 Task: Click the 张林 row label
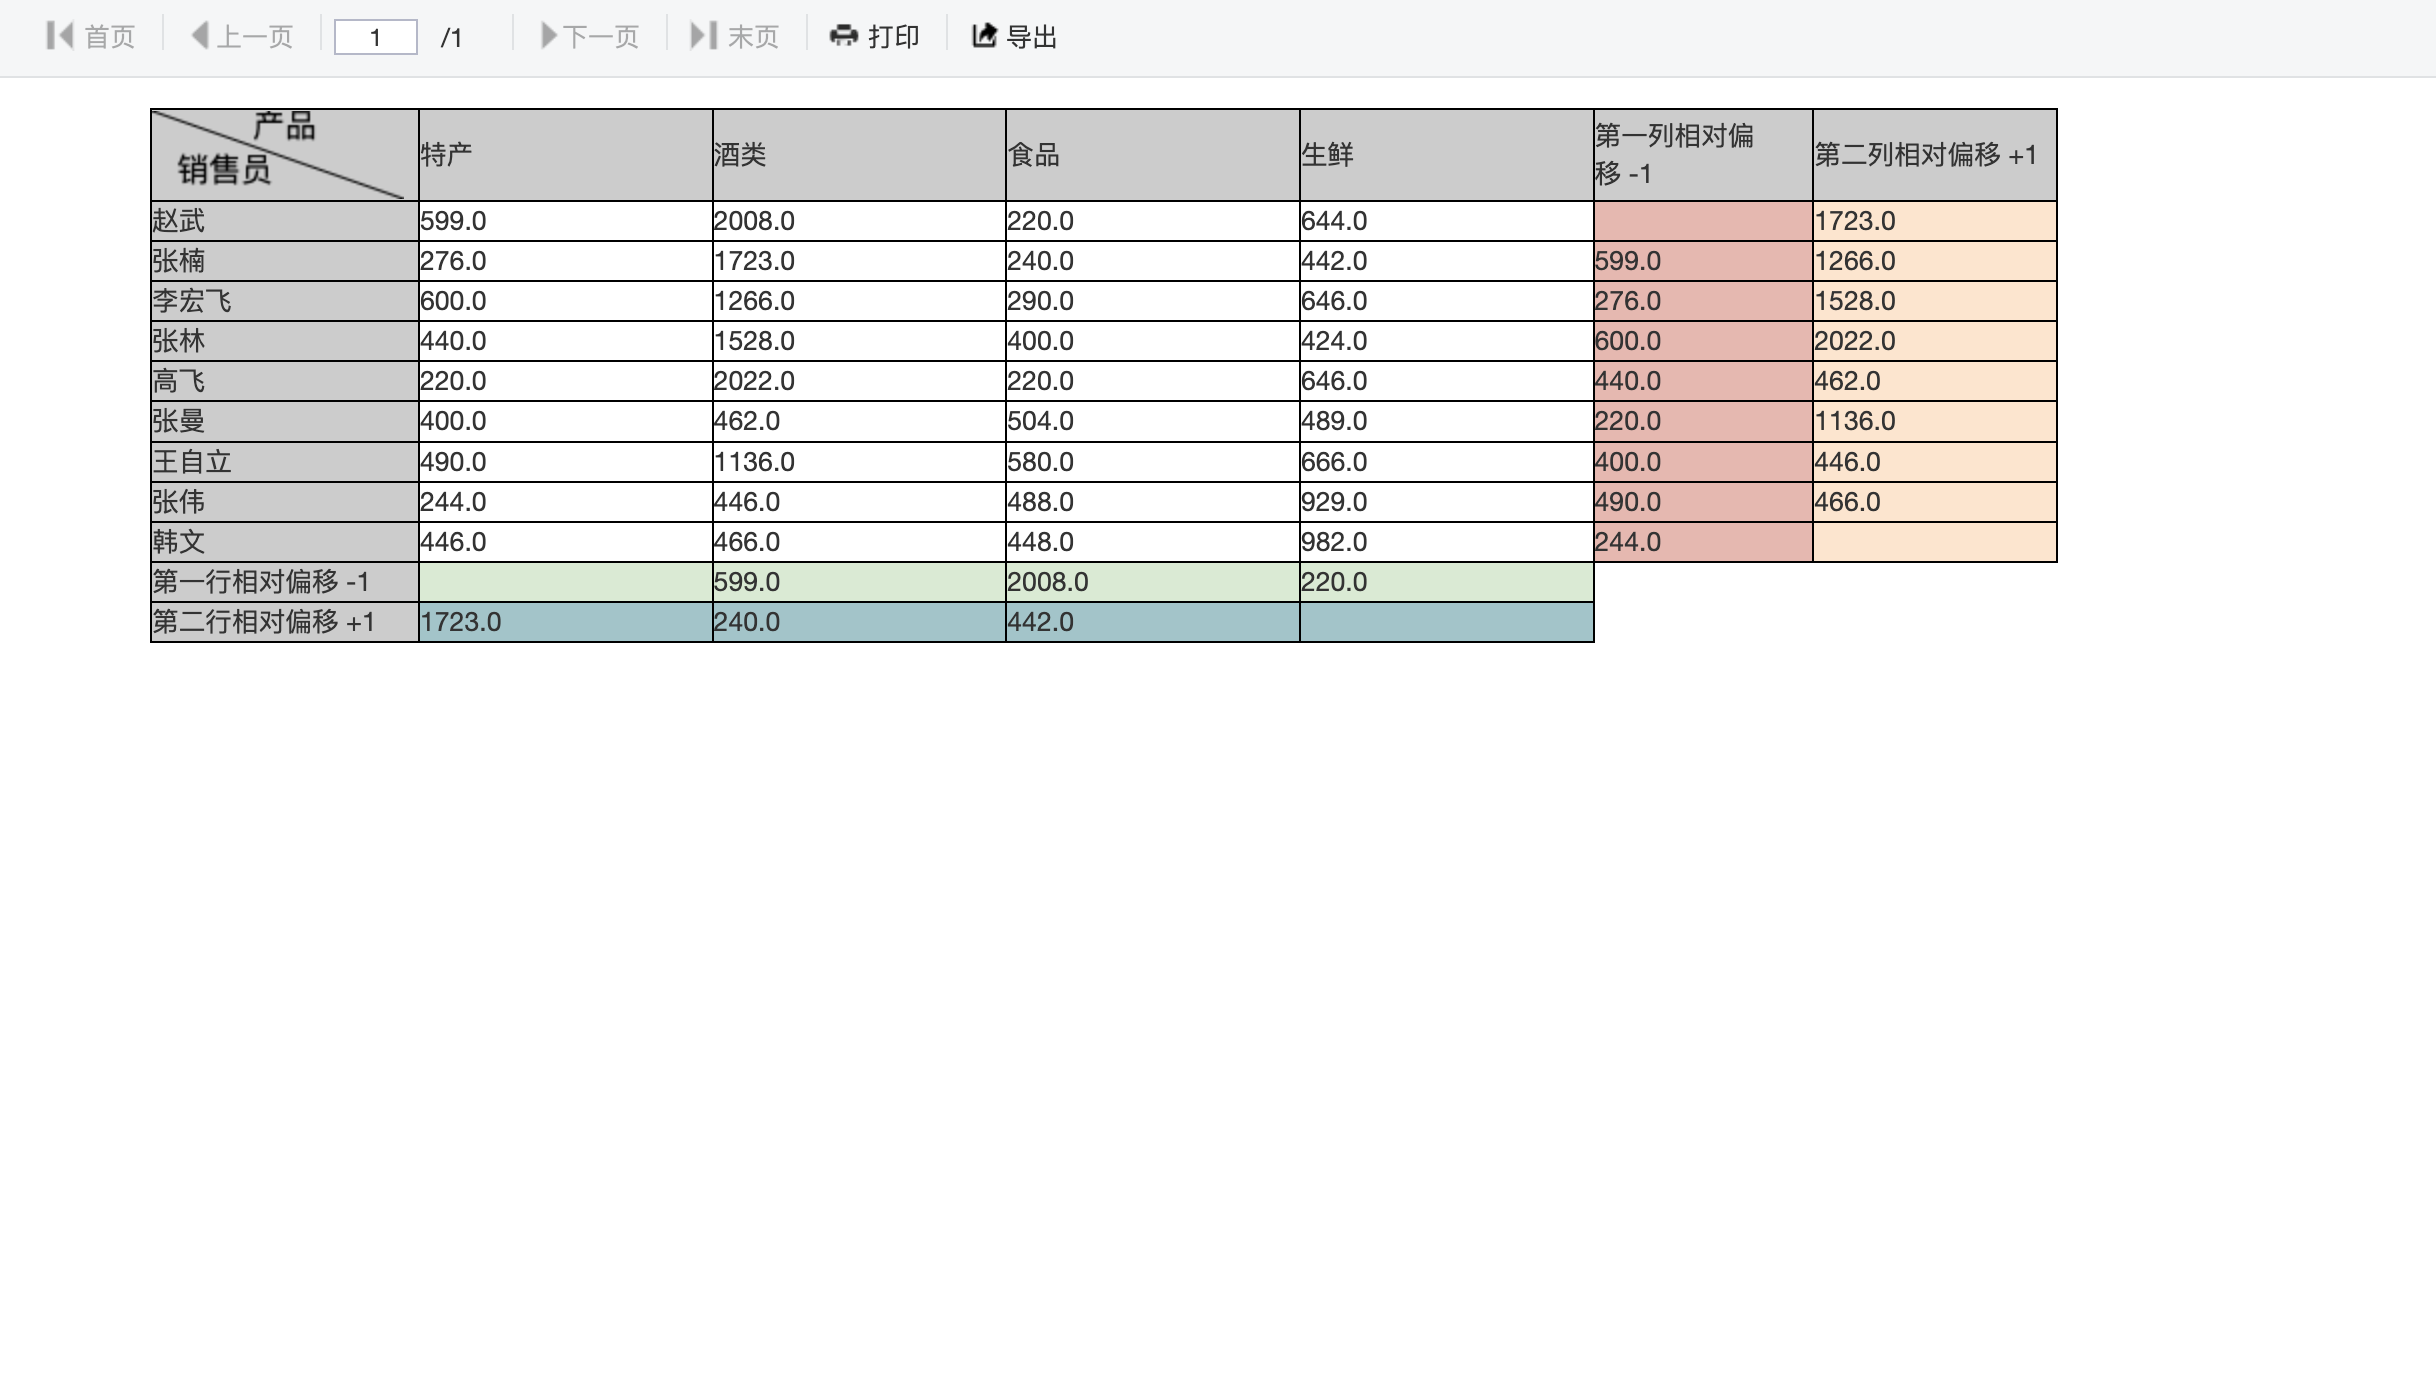click(285, 341)
